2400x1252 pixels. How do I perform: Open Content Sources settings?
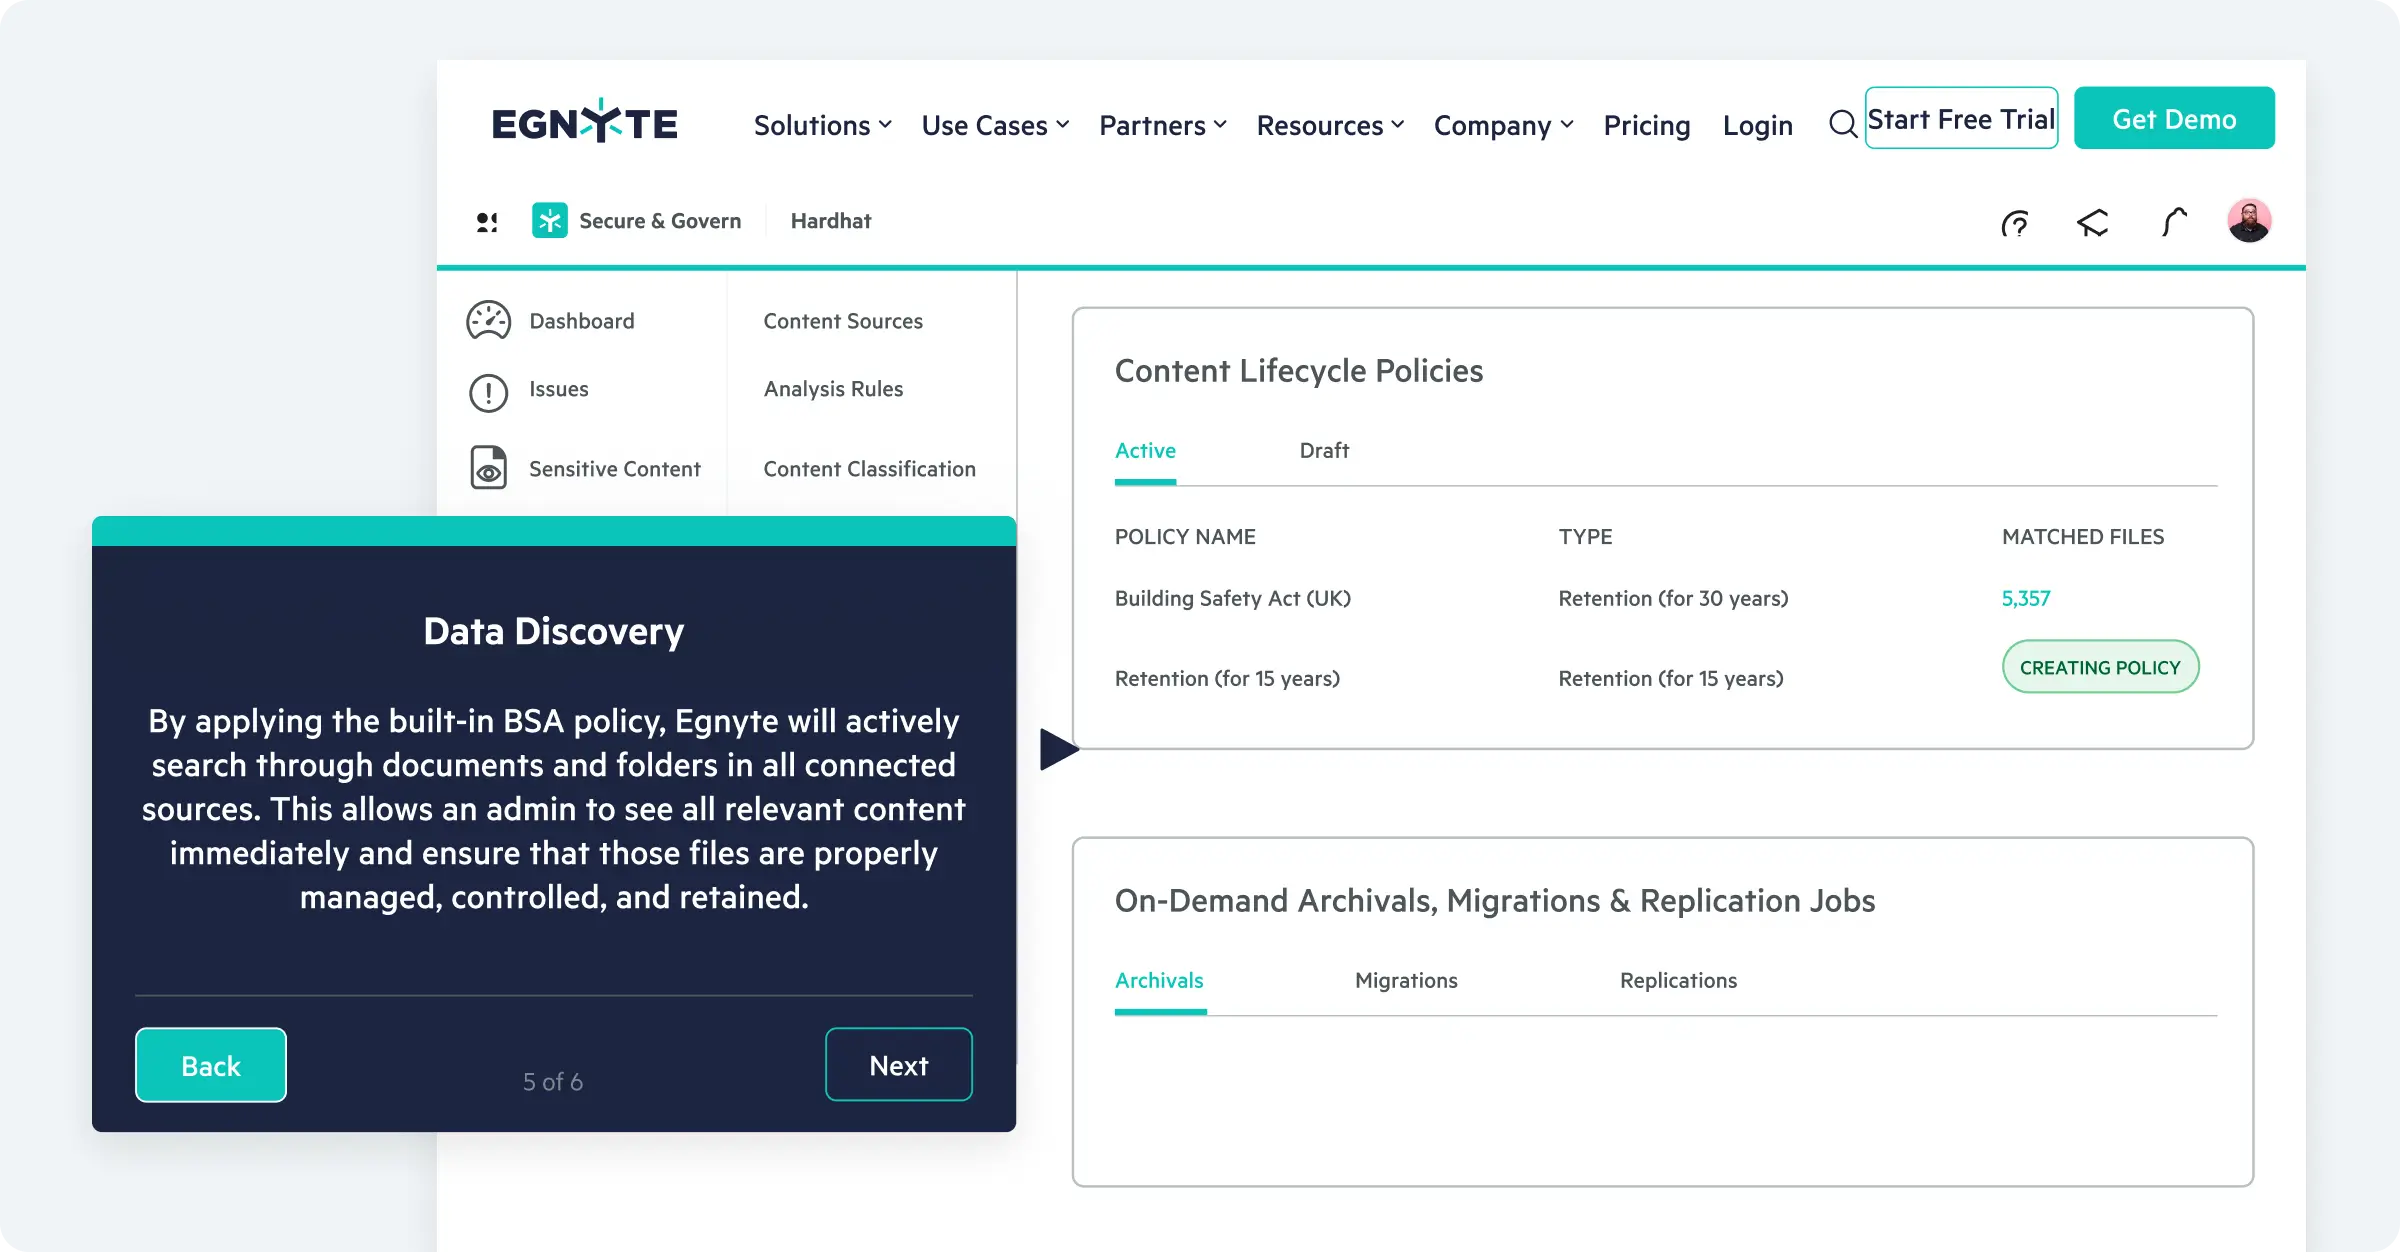[843, 321]
